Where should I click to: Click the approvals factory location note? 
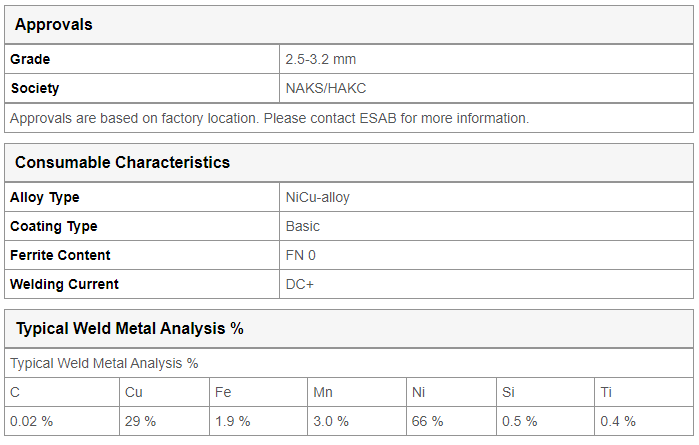coord(269,118)
